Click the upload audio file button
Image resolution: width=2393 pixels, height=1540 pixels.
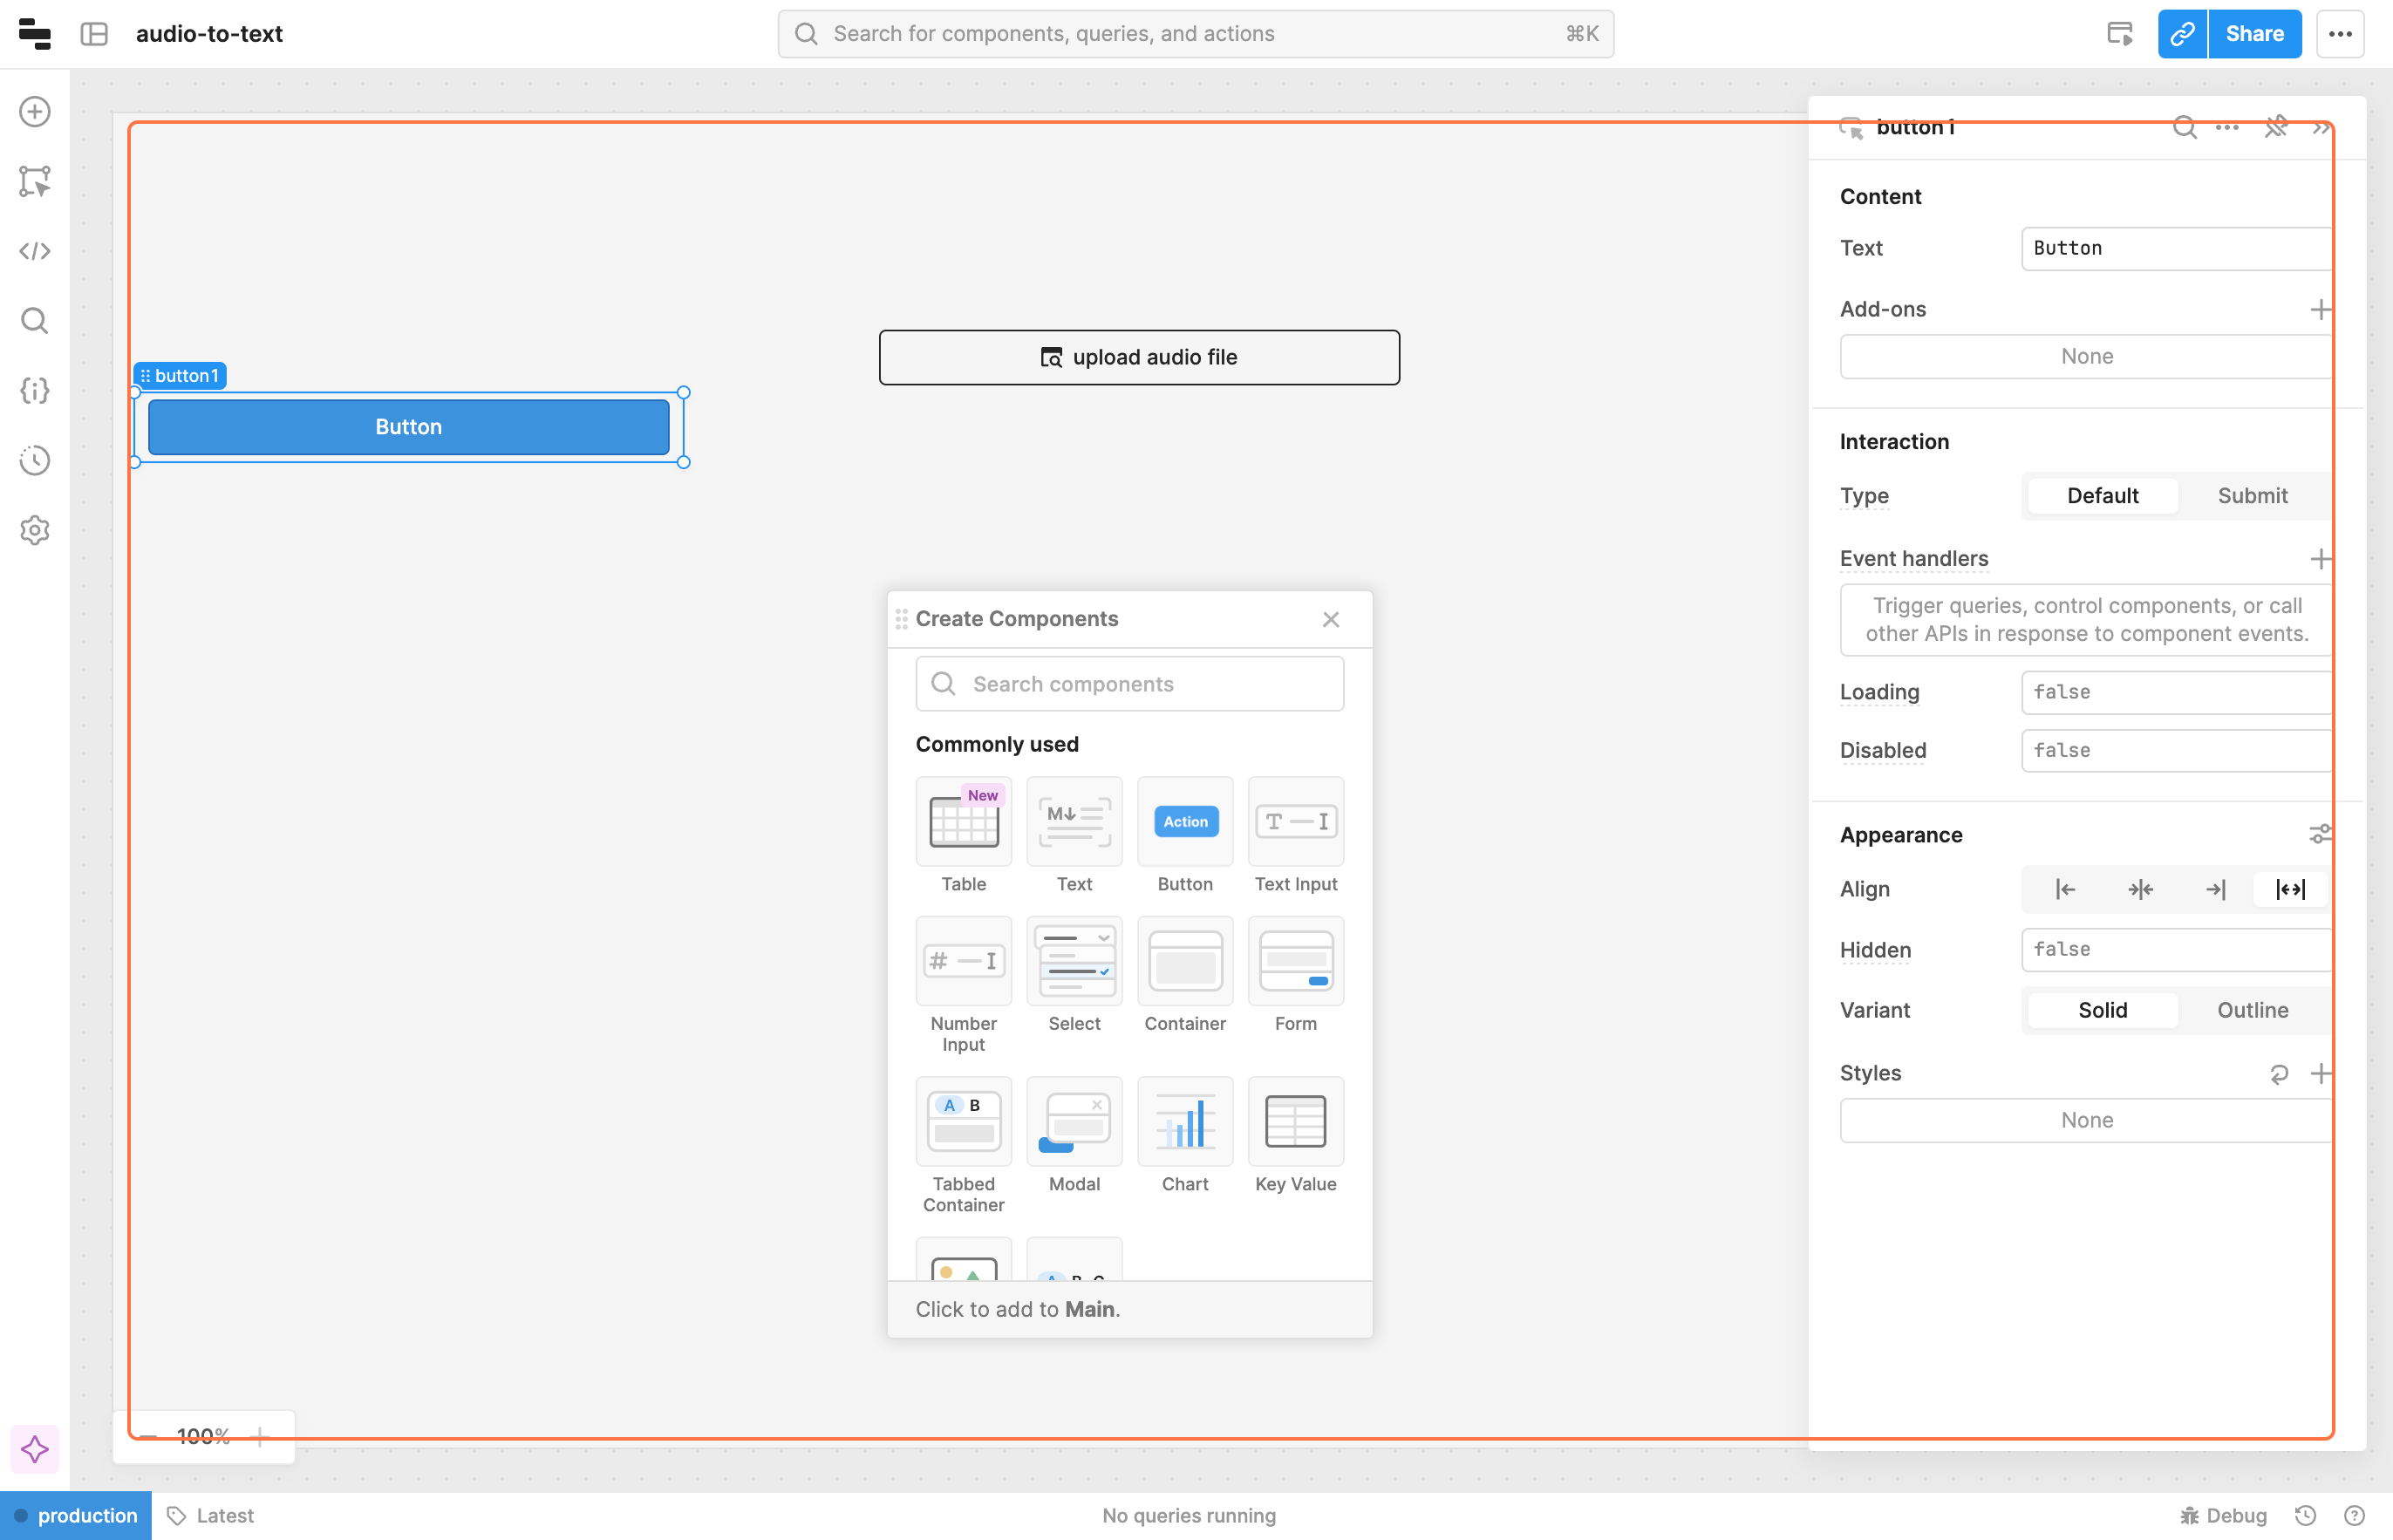[x=1139, y=357]
